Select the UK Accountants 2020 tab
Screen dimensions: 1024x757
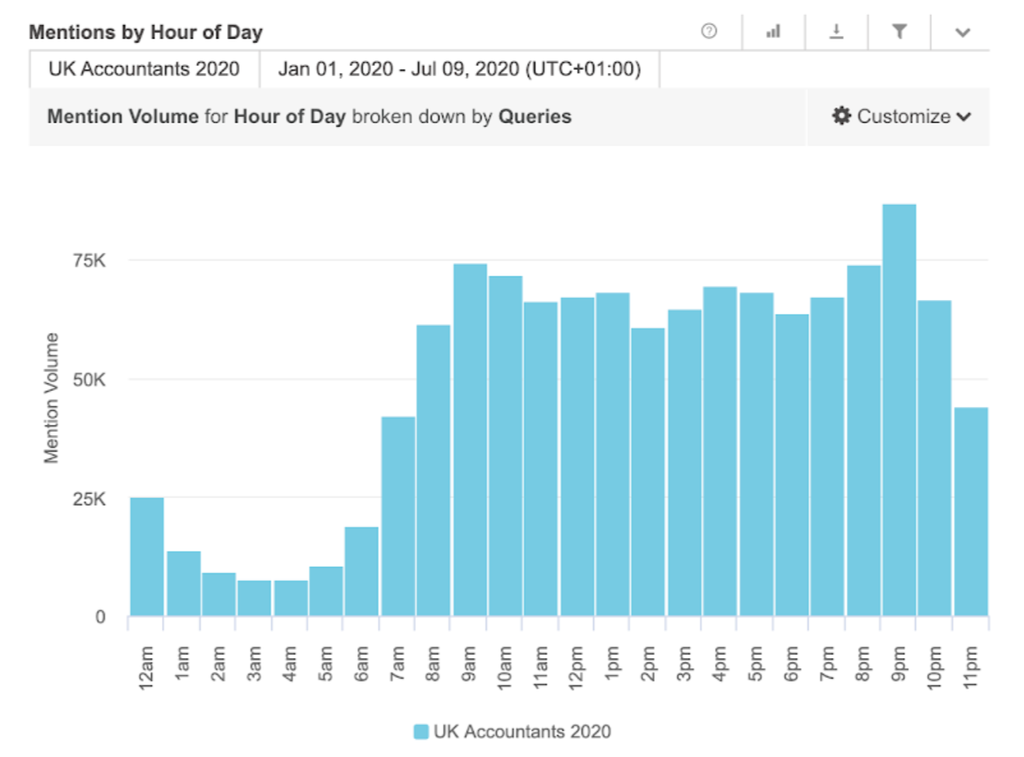pos(145,69)
